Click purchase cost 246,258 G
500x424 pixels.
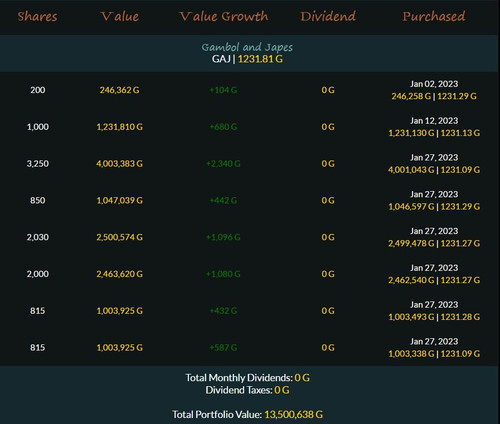[411, 96]
